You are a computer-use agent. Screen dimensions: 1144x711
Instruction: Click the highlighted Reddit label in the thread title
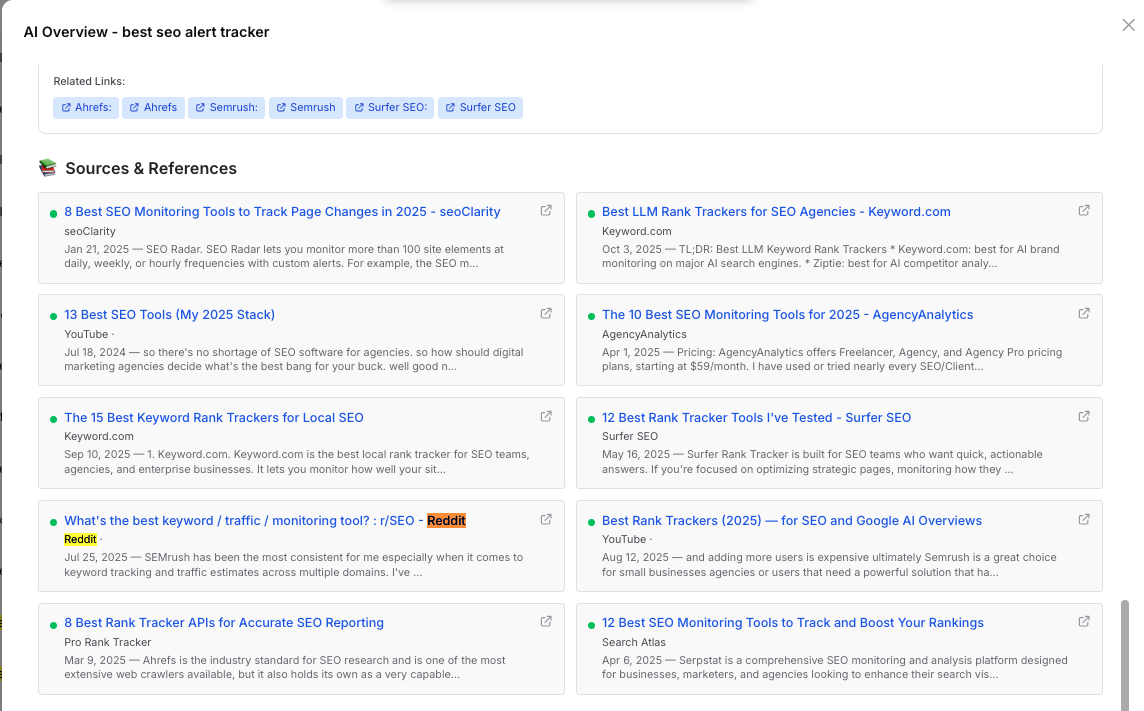click(x=446, y=520)
